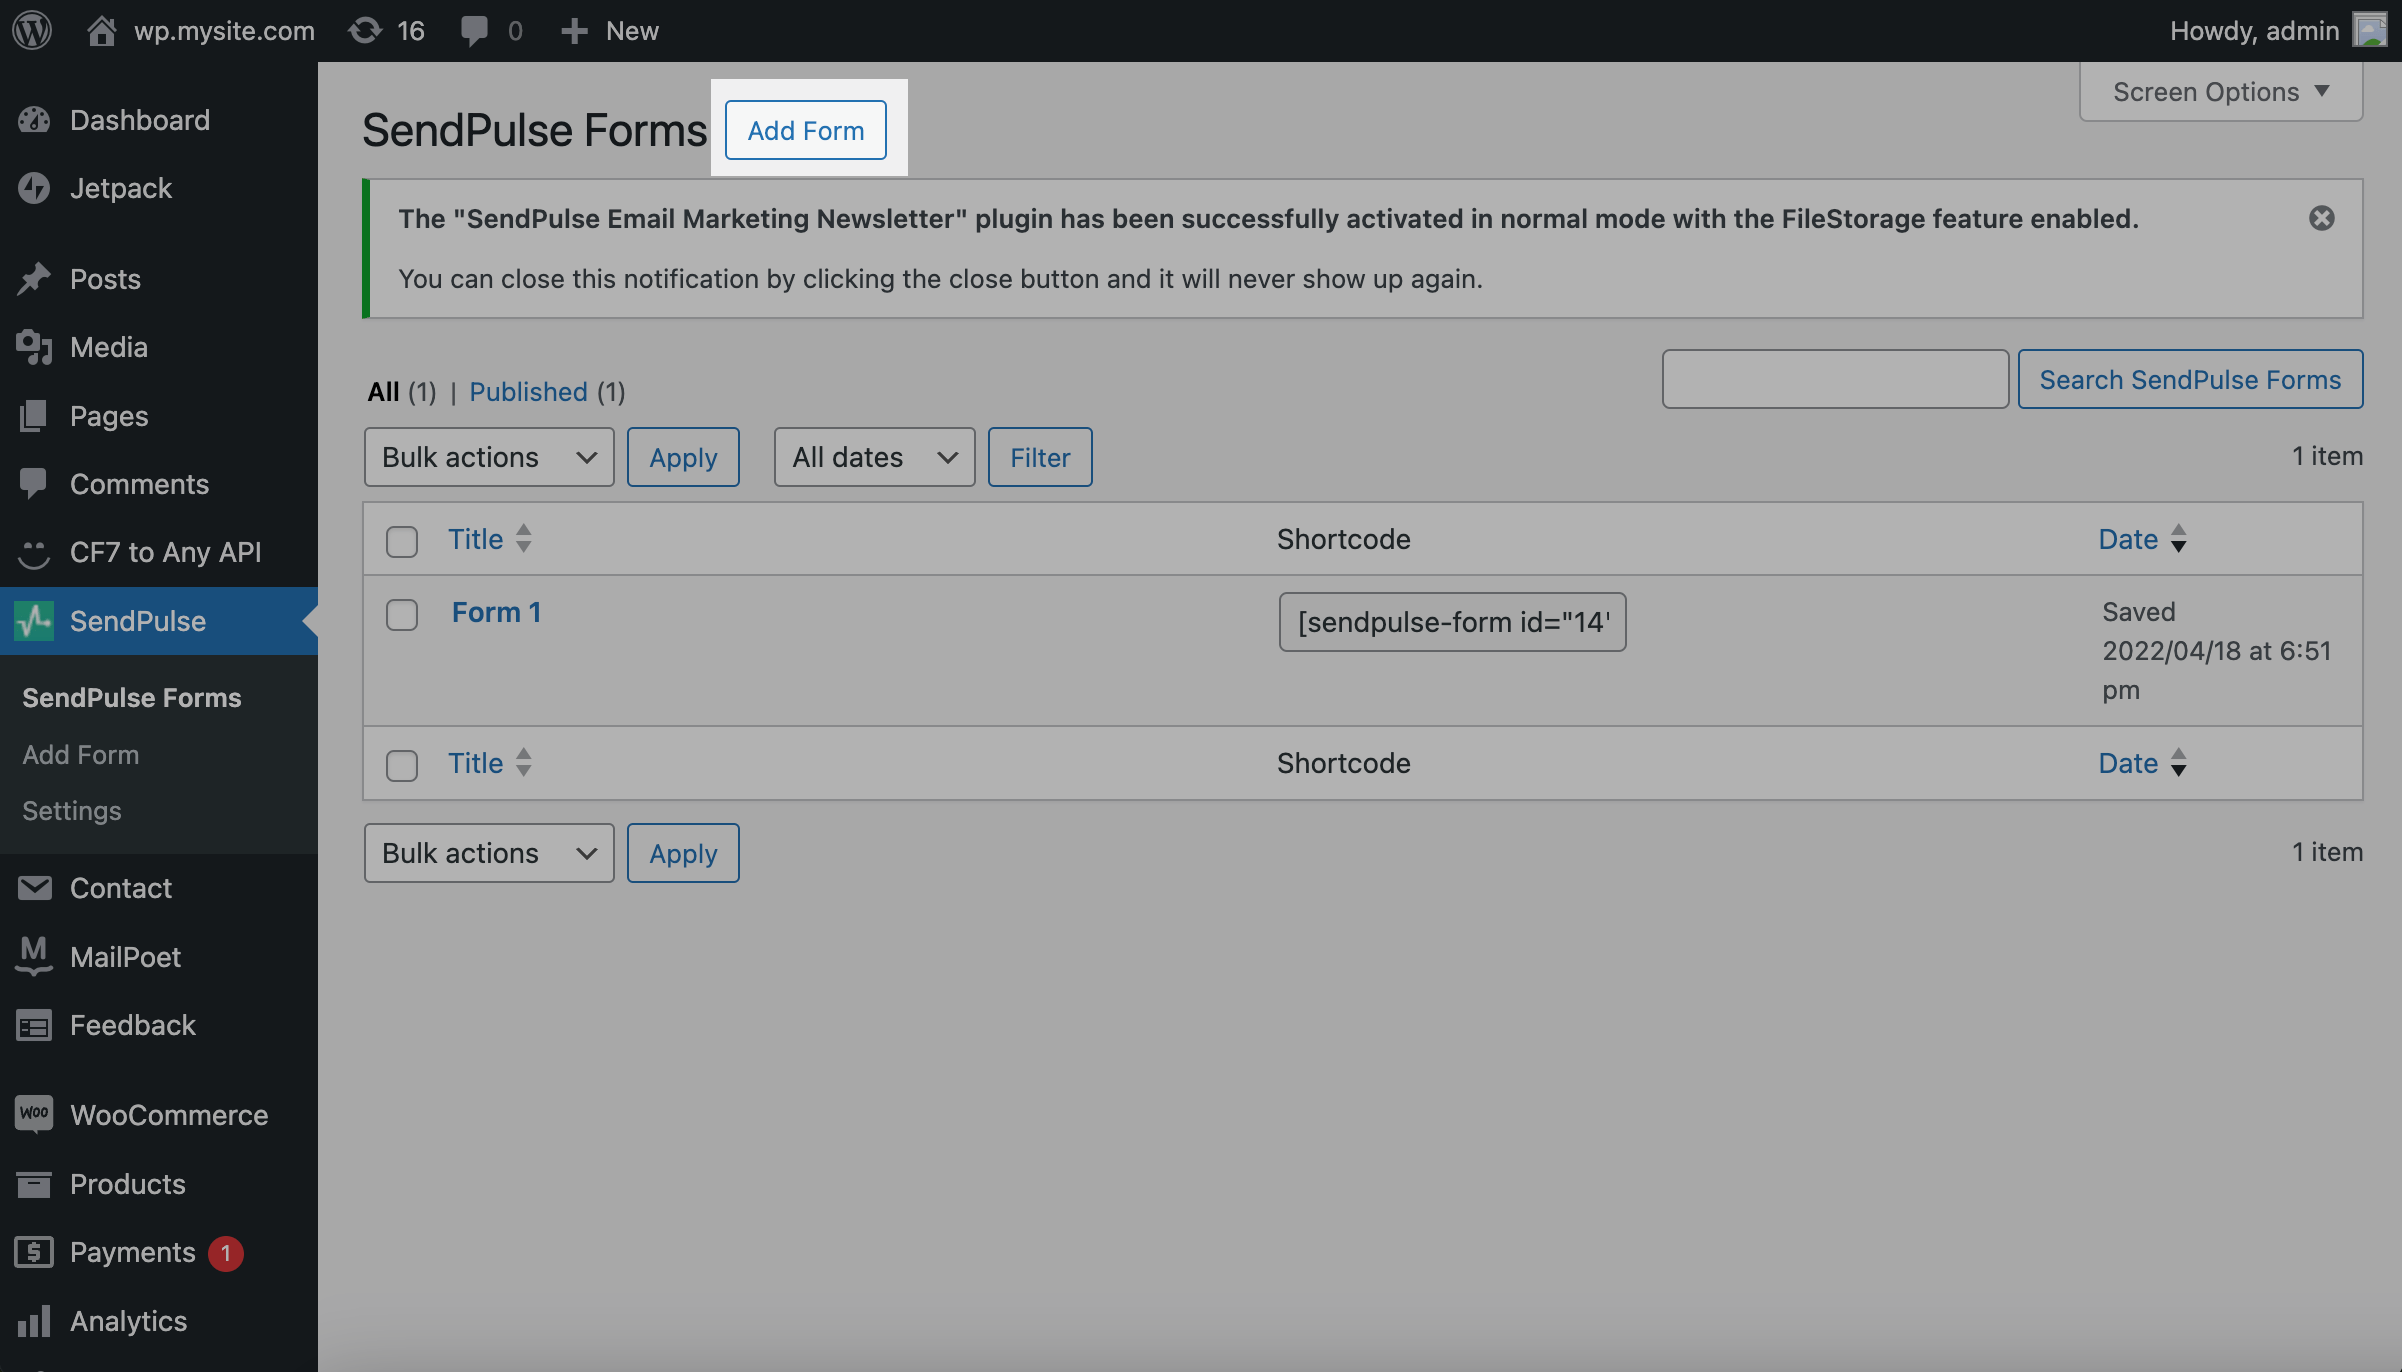Click the MailPoet sidebar icon
Image resolution: width=2402 pixels, height=1372 pixels.
(x=34, y=956)
